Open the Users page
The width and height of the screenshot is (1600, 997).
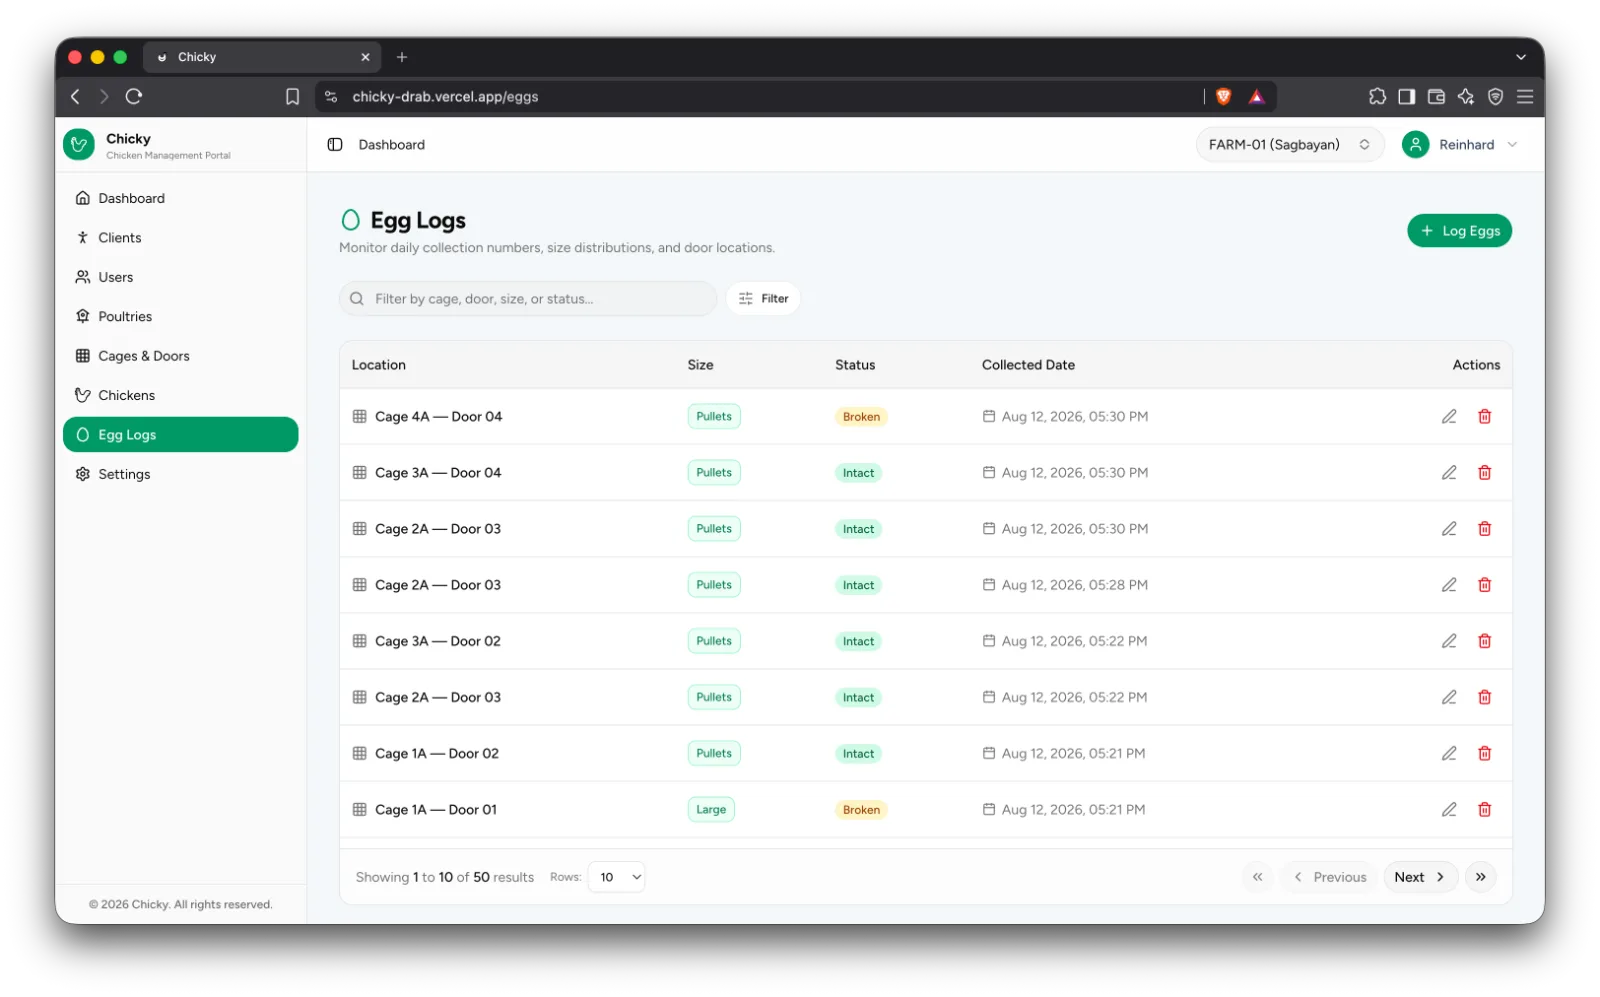click(180, 277)
